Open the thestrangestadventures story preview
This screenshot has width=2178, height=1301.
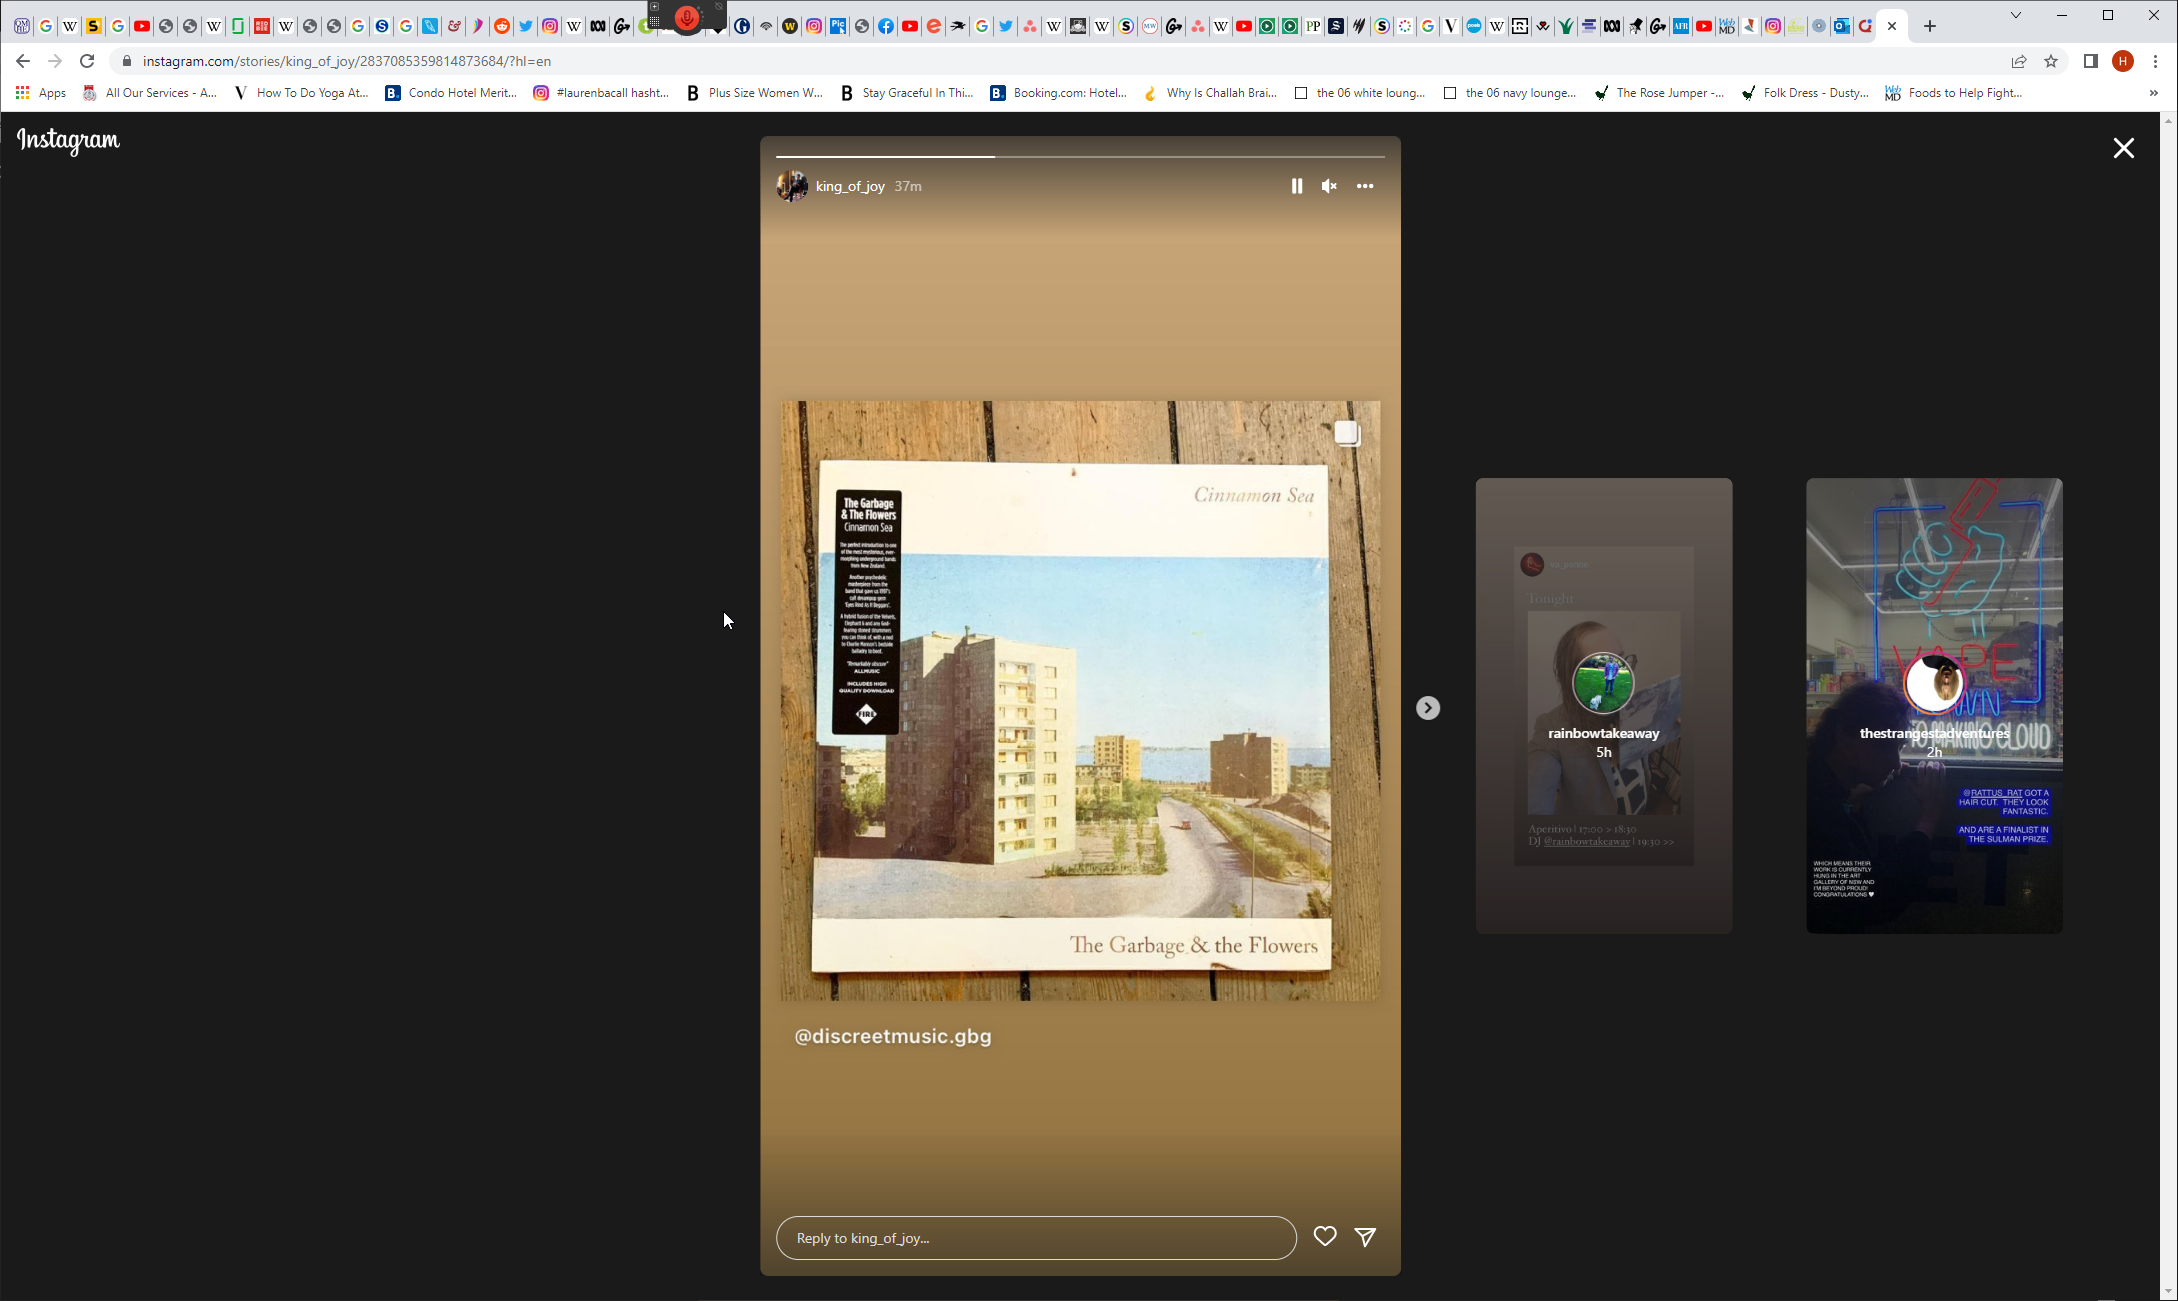pyautogui.click(x=1934, y=706)
